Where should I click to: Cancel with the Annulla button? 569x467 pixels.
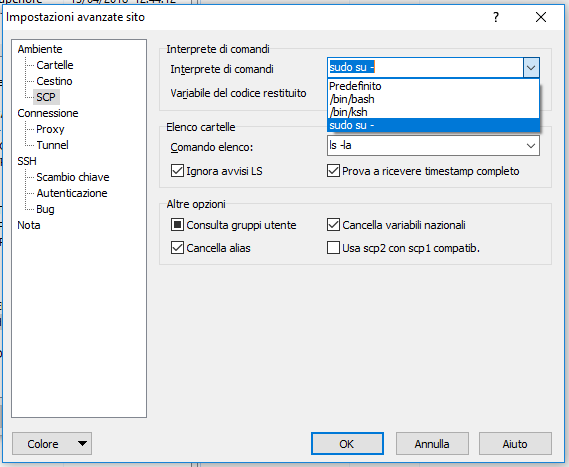tap(432, 443)
